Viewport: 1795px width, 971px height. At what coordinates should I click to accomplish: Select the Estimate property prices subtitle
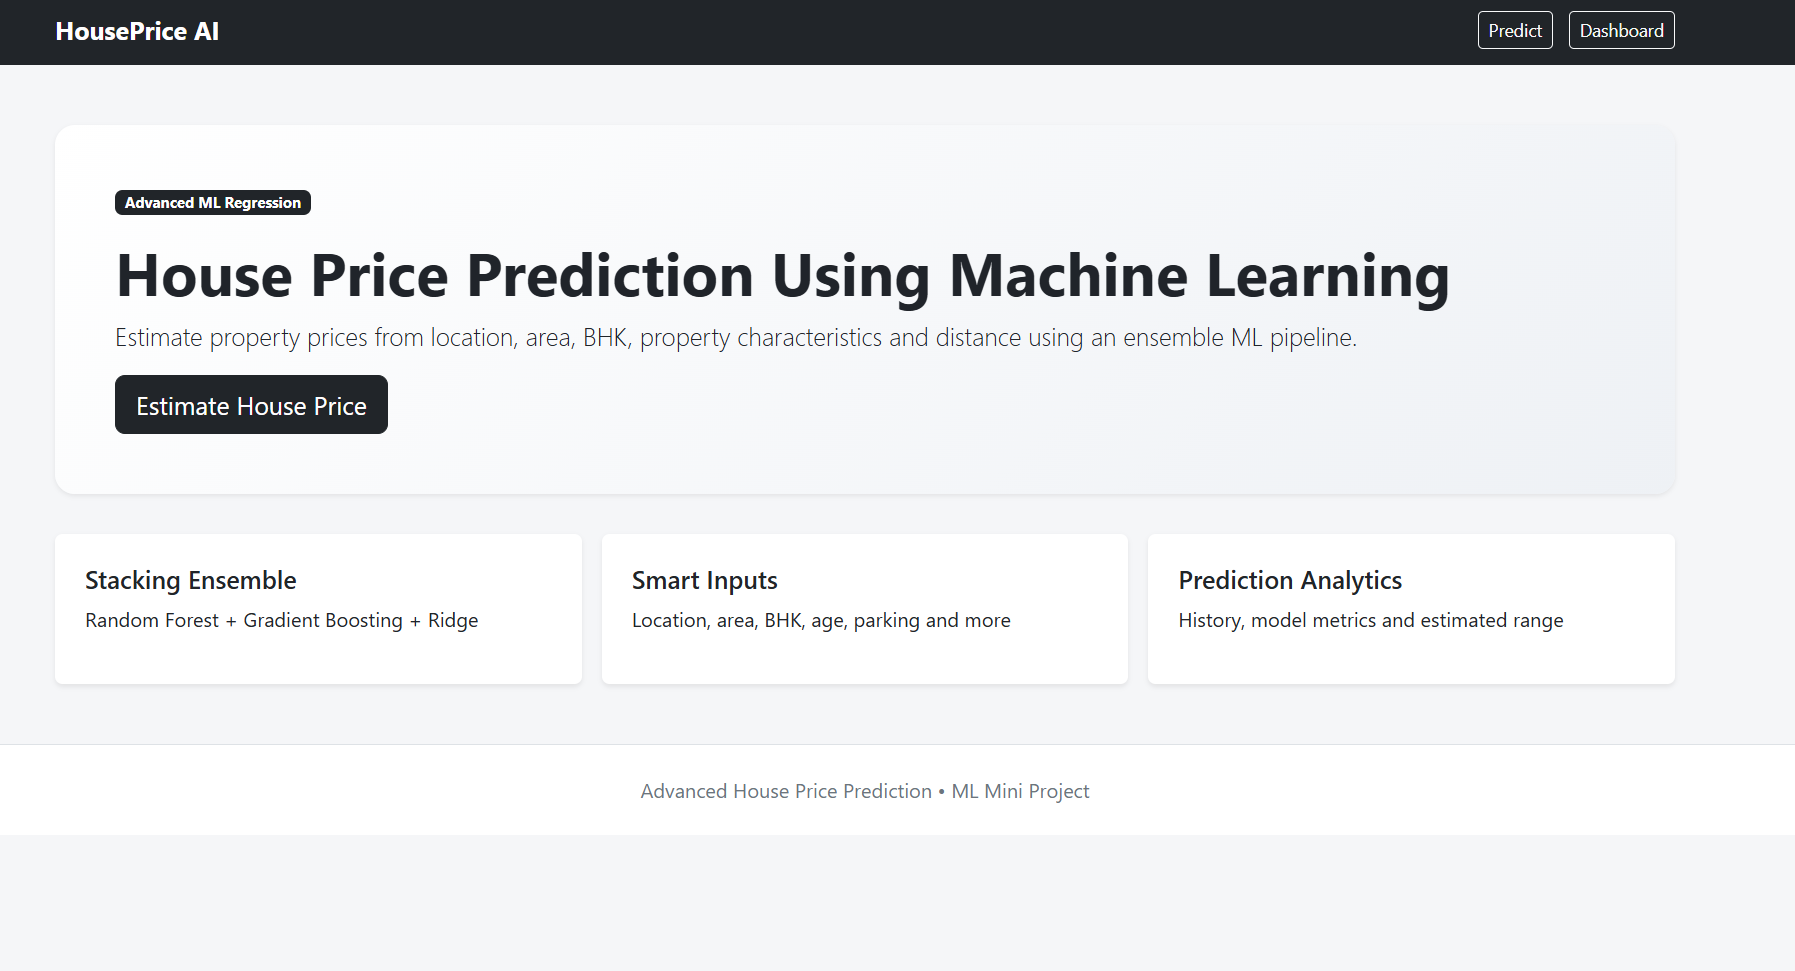(736, 338)
